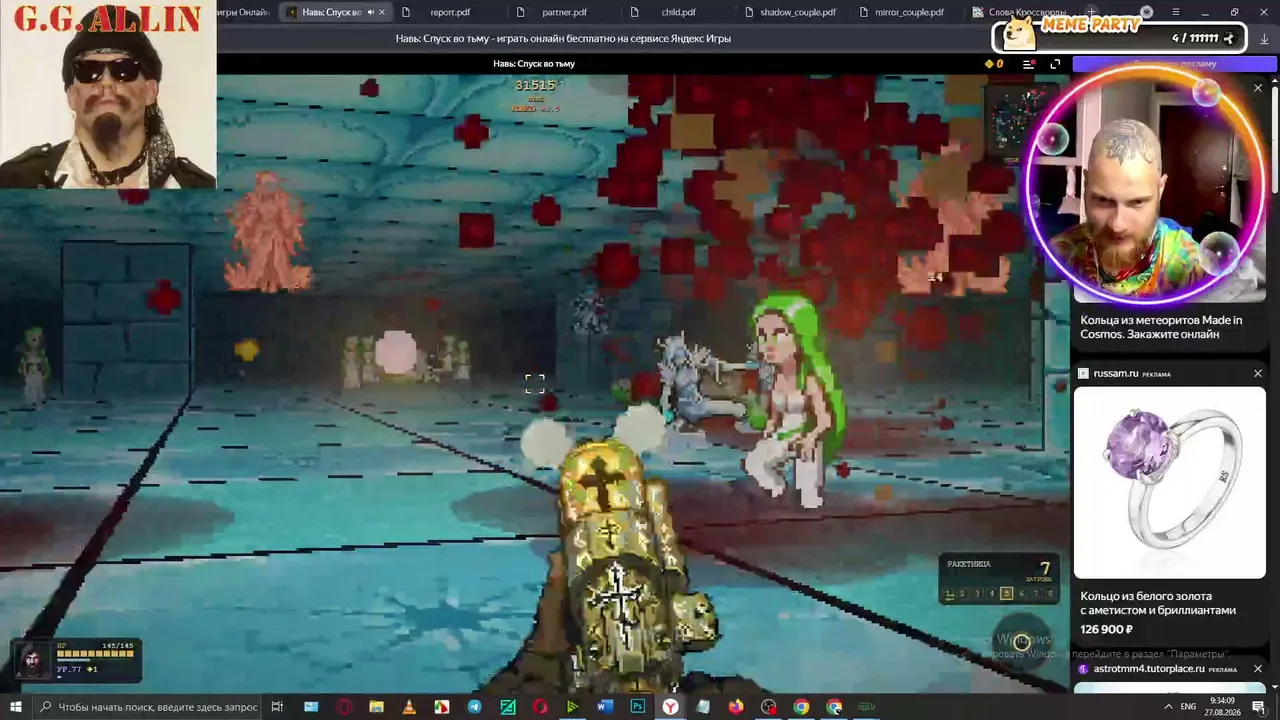Viewport: 1280px width, 720px height.
Task: Focus the Windows taskbar search box
Action: point(148,707)
